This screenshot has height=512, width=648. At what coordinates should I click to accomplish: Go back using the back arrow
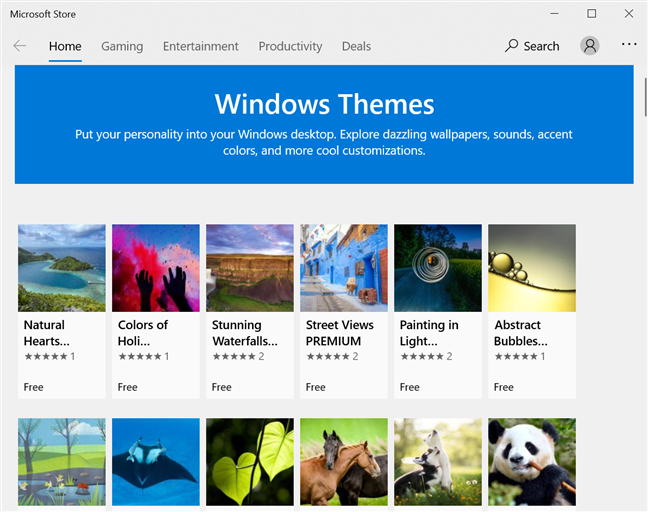pos(19,46)
